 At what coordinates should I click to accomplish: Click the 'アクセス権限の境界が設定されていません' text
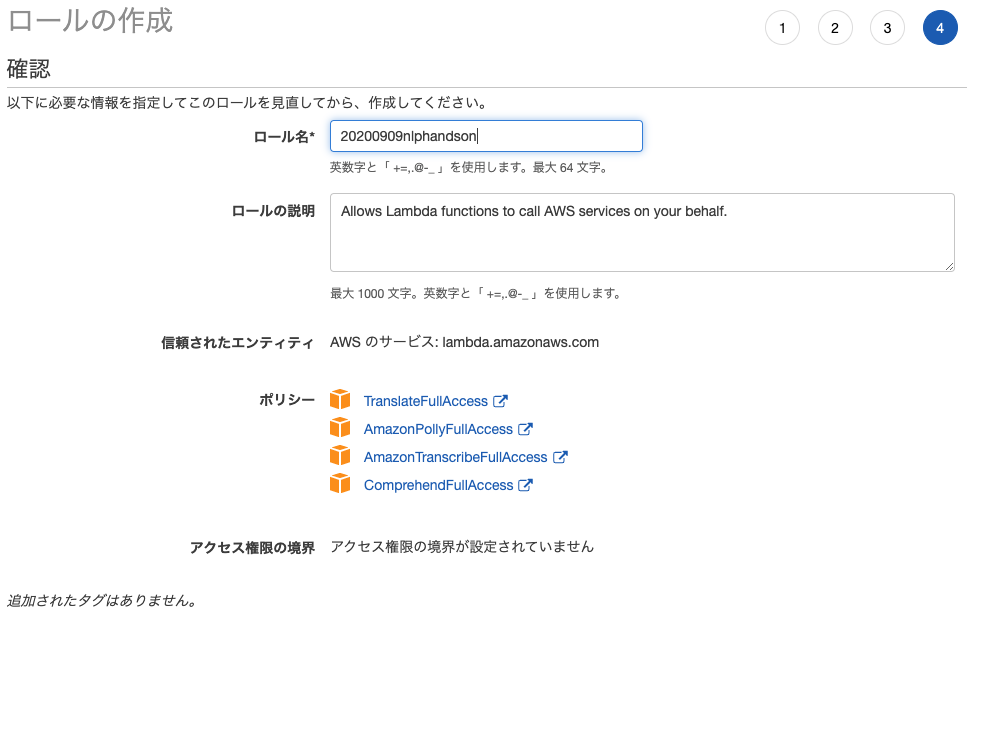462,547
